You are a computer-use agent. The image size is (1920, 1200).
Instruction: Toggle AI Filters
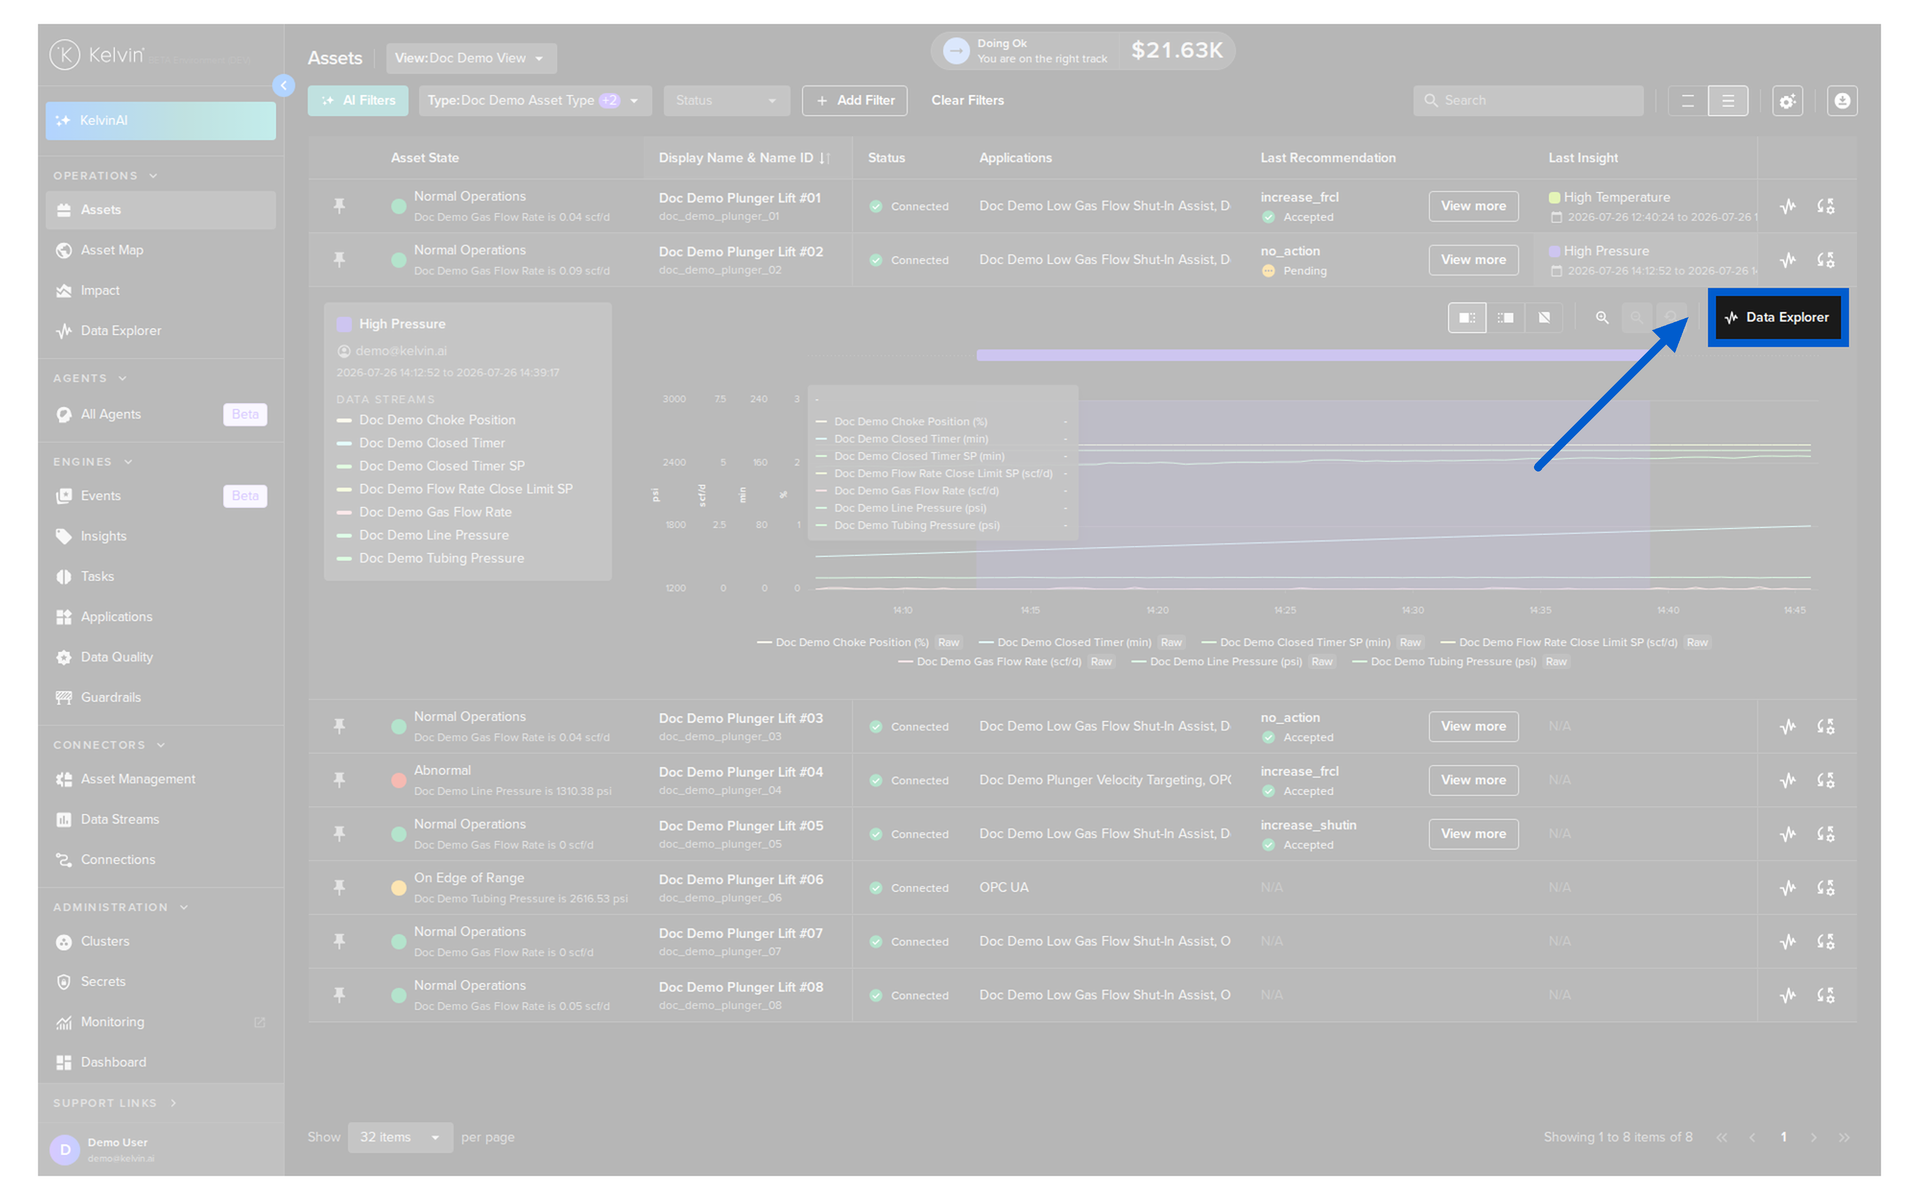click(358, 100)
